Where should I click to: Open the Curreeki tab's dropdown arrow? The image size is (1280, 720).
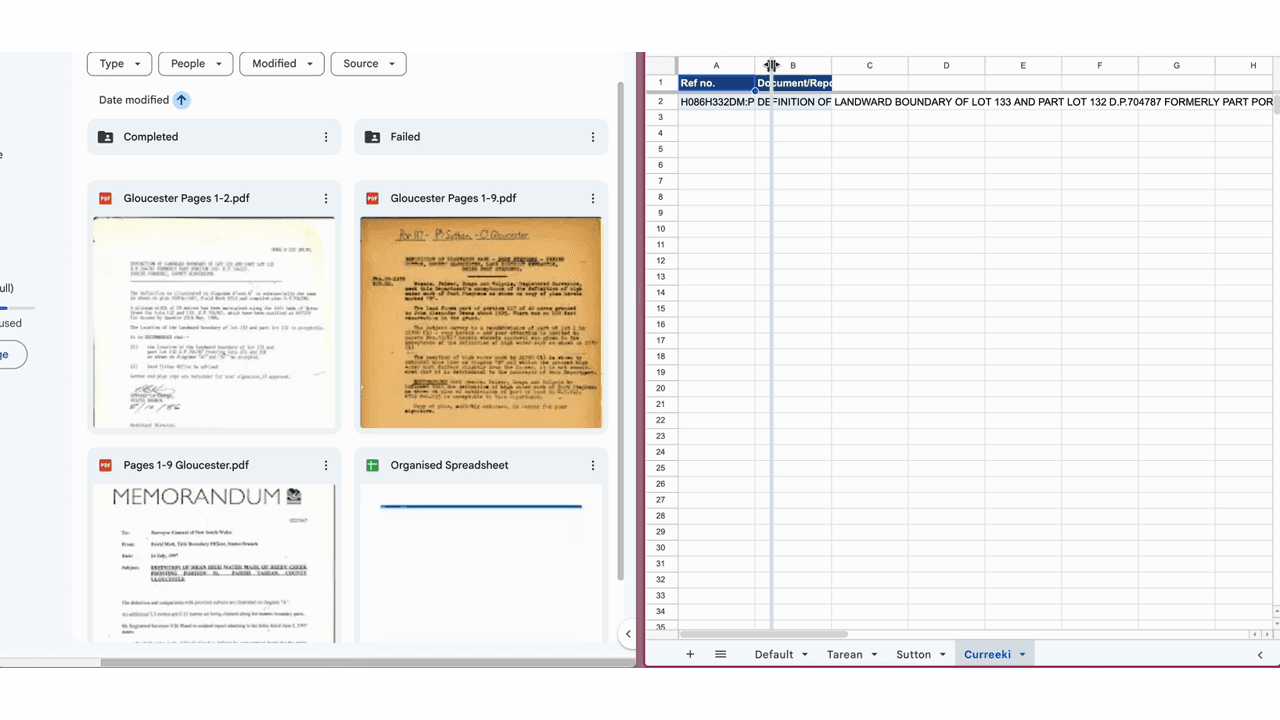(1022, 655)
